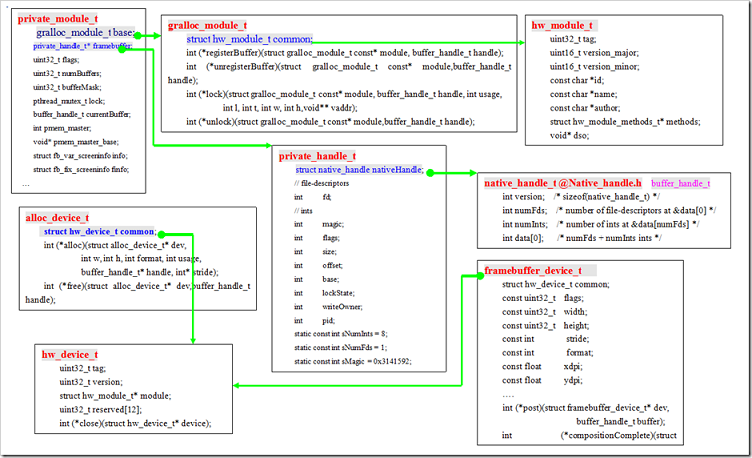
Task: Click the hw_device_t box heading
Action: pos(70,354)
